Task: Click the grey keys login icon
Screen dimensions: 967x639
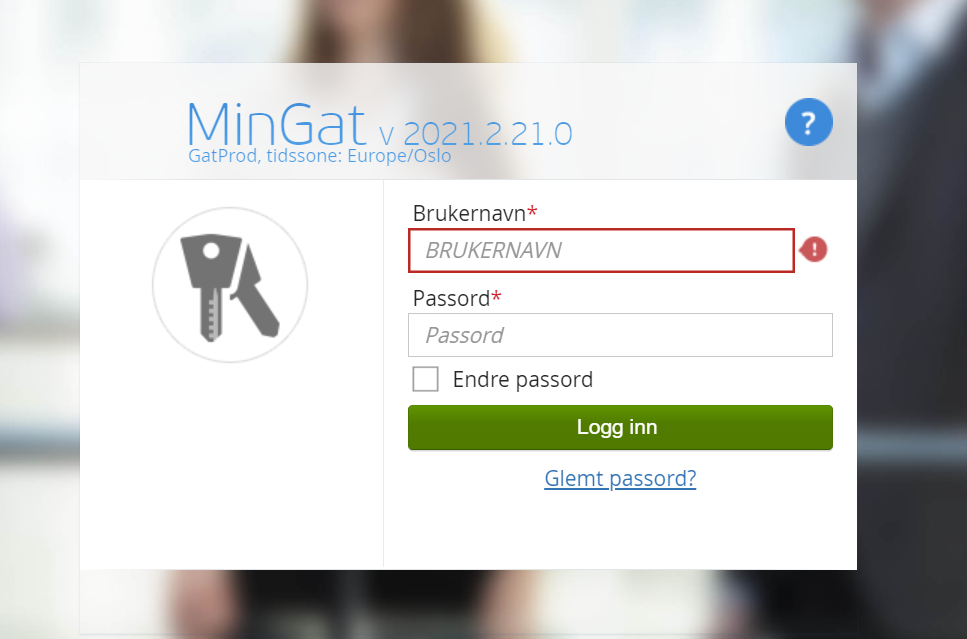Action: pos(230,287)
